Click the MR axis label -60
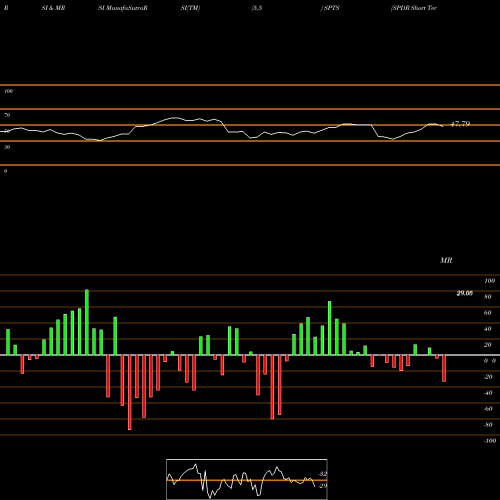 tap(488, 409)
